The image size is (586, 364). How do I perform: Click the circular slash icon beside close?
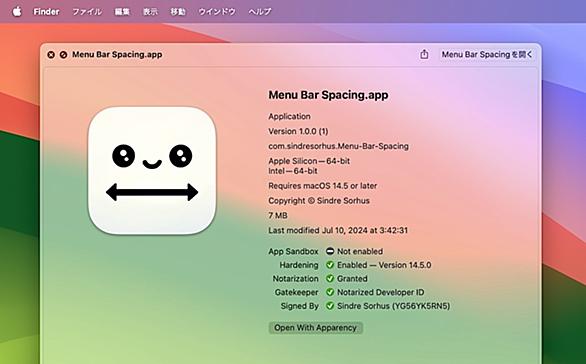pyautogui.click(x=64, y=55)
